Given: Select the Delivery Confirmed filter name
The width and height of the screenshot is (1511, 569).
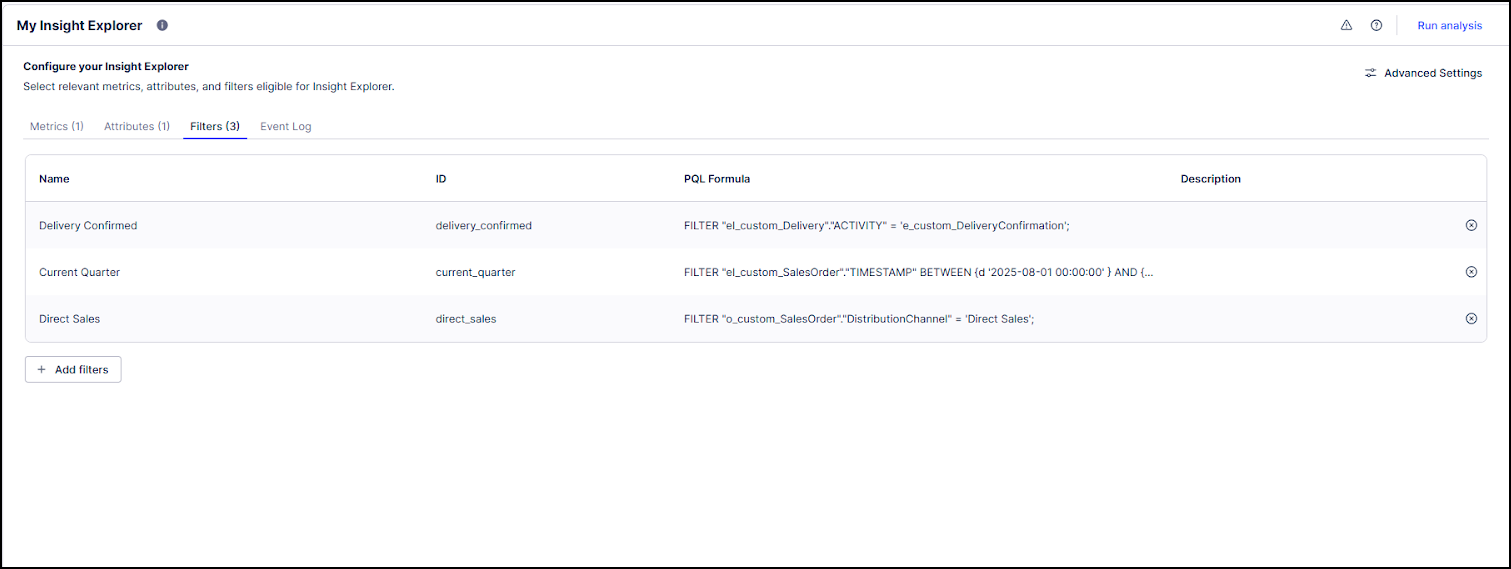Looking at the screenshot, I should click(88, 226).
